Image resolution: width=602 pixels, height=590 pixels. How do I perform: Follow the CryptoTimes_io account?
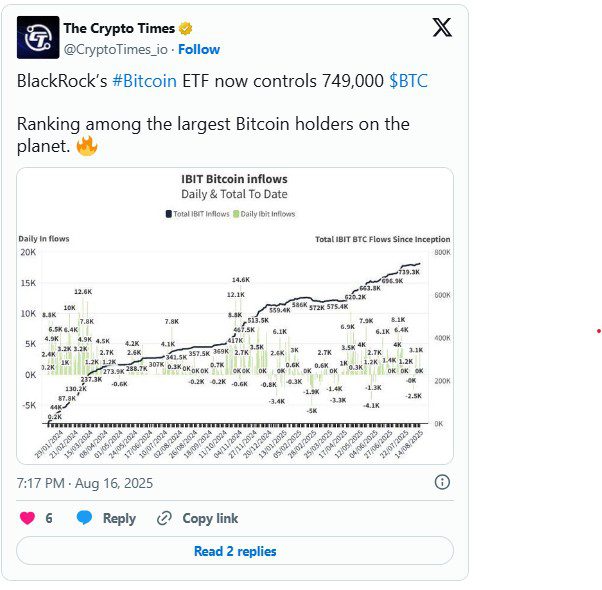click(x=198, y=49)
